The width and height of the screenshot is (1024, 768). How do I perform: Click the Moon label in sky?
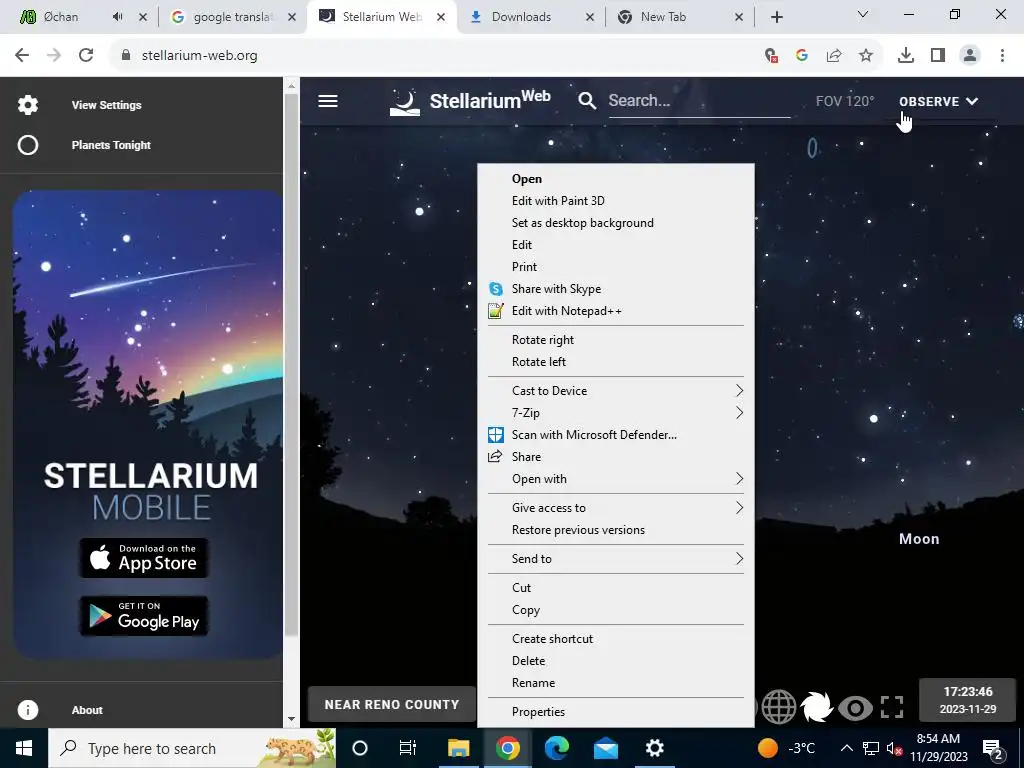click(919, 539)
